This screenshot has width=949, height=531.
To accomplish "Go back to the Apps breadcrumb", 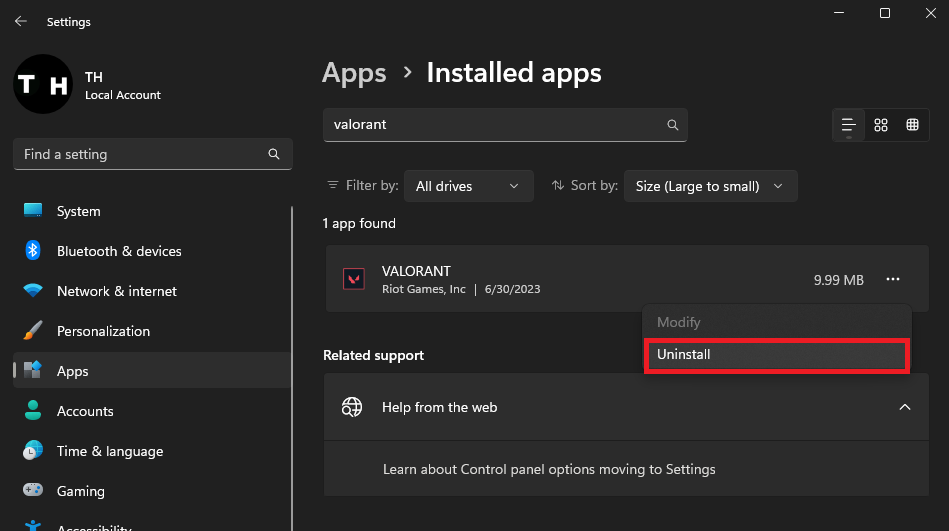I will pyautogui.click(x=354, y=73).
